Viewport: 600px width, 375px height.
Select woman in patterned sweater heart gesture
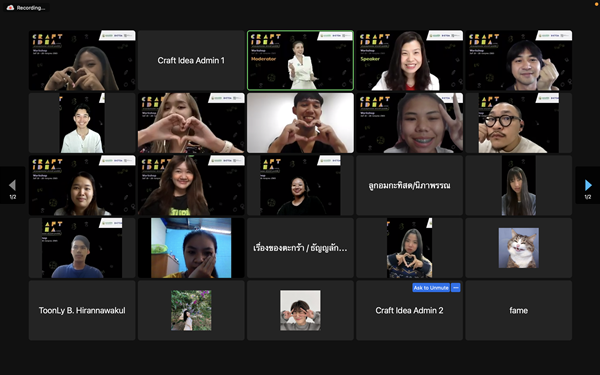409,248
